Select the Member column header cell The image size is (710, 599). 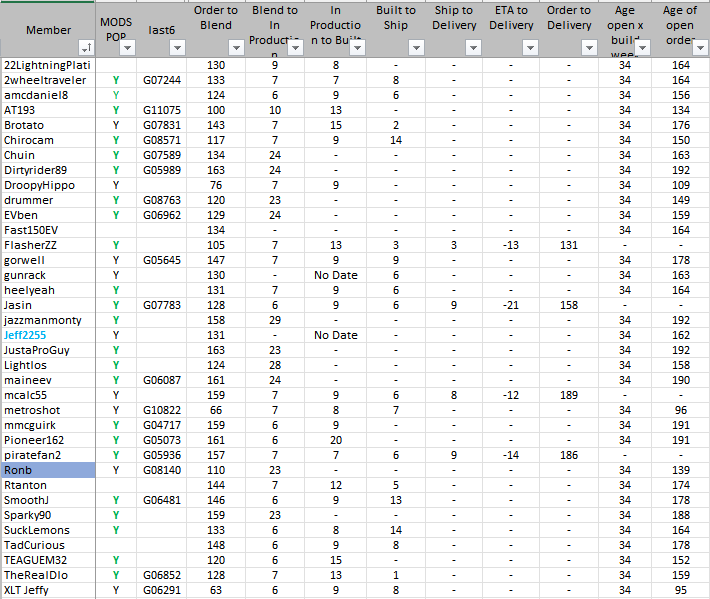click(x=48, y=30)
